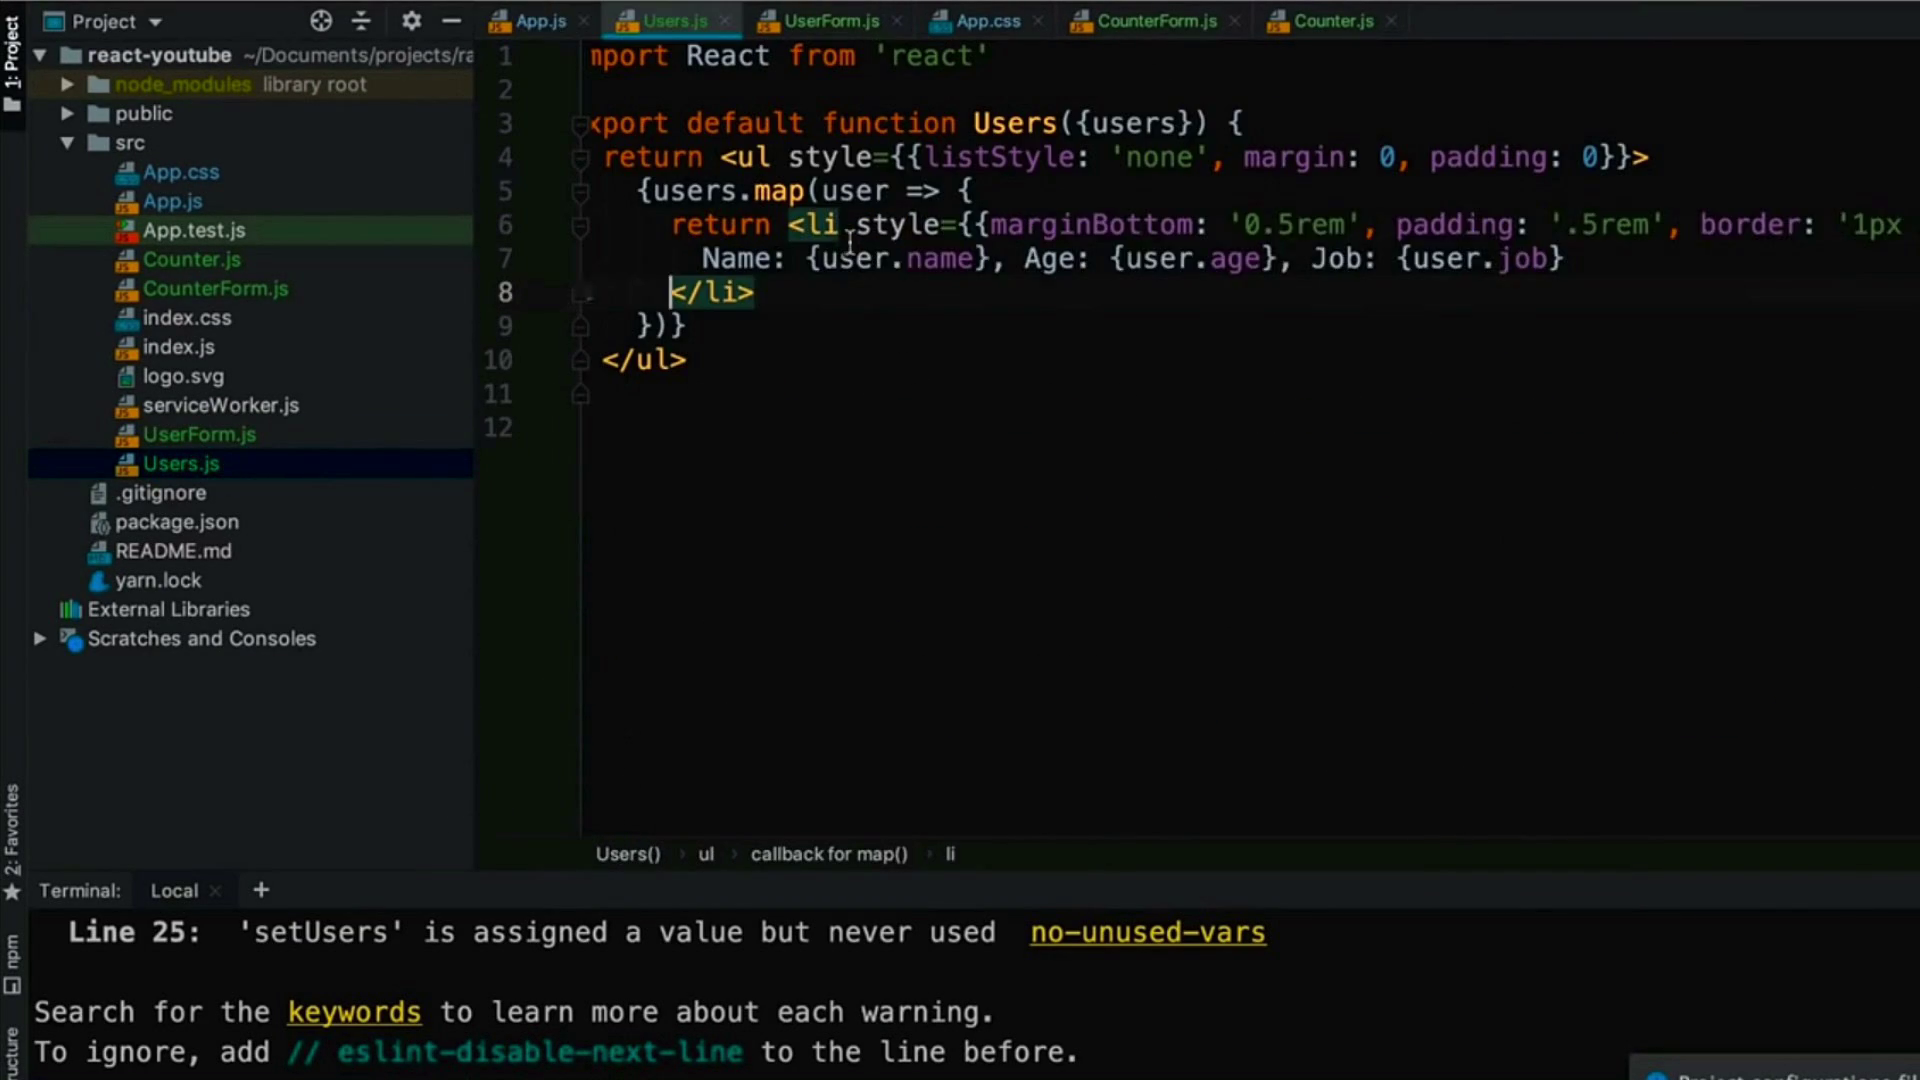Expand the node_modules folder
Screen dimensions: 1920x1080
pyautogui.click(x=67, y=84)
